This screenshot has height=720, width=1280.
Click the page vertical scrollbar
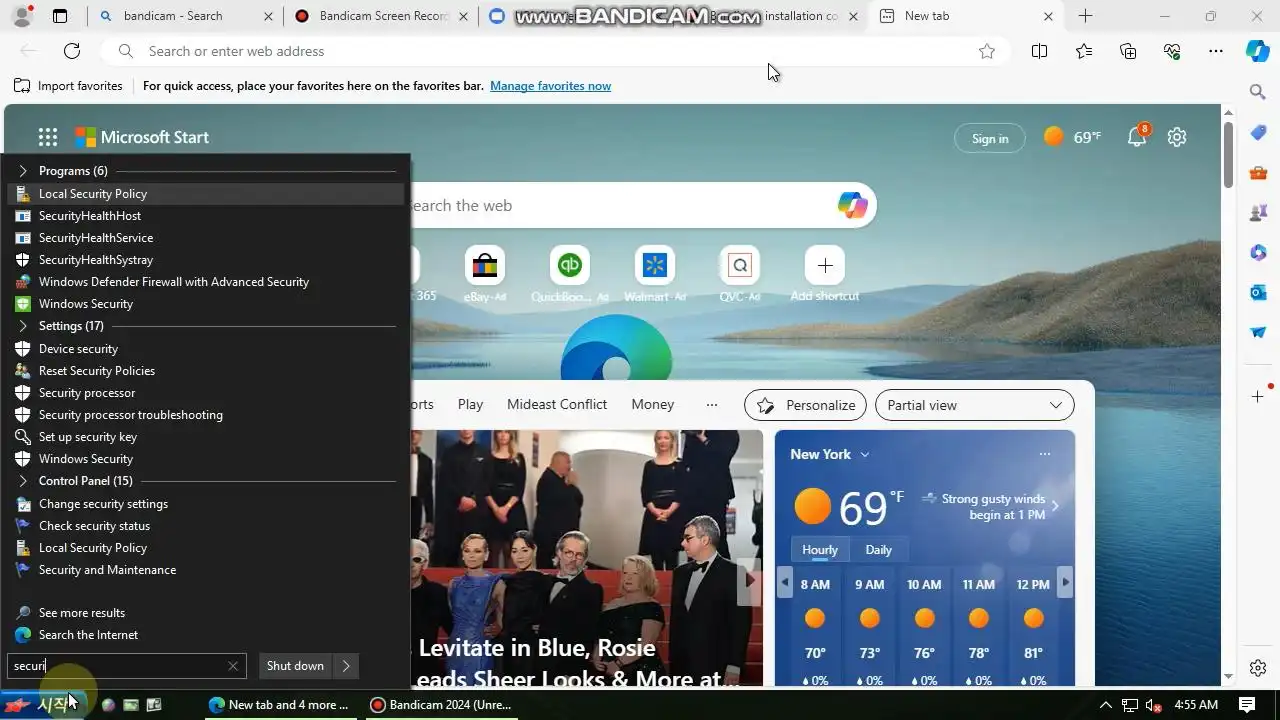click(x=1228, y=154)
